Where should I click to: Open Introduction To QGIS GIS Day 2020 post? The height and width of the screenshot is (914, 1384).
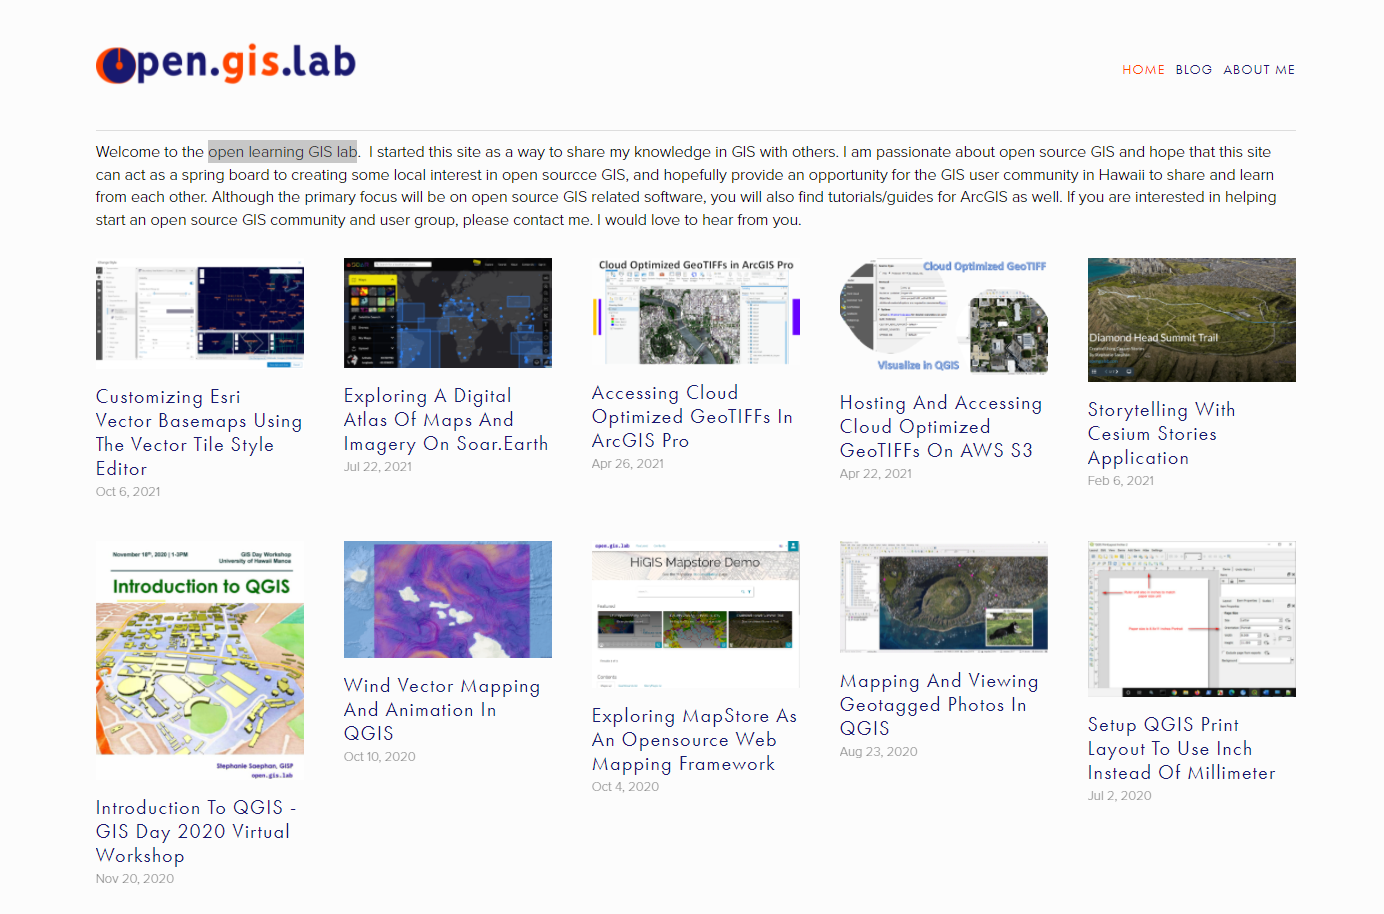[x=196, y=831]
